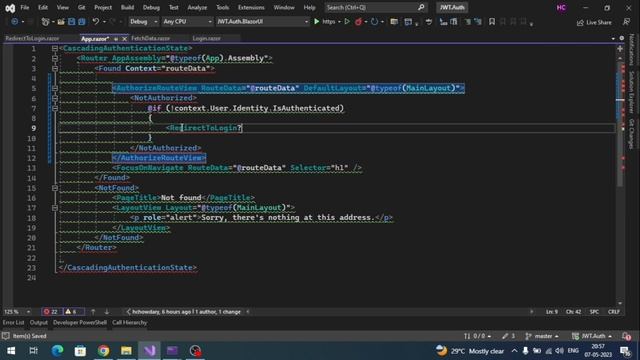Viewport: 640px width, 360px height.
Task: Open Google Chrome from taskbar
Action: (103, 351)
